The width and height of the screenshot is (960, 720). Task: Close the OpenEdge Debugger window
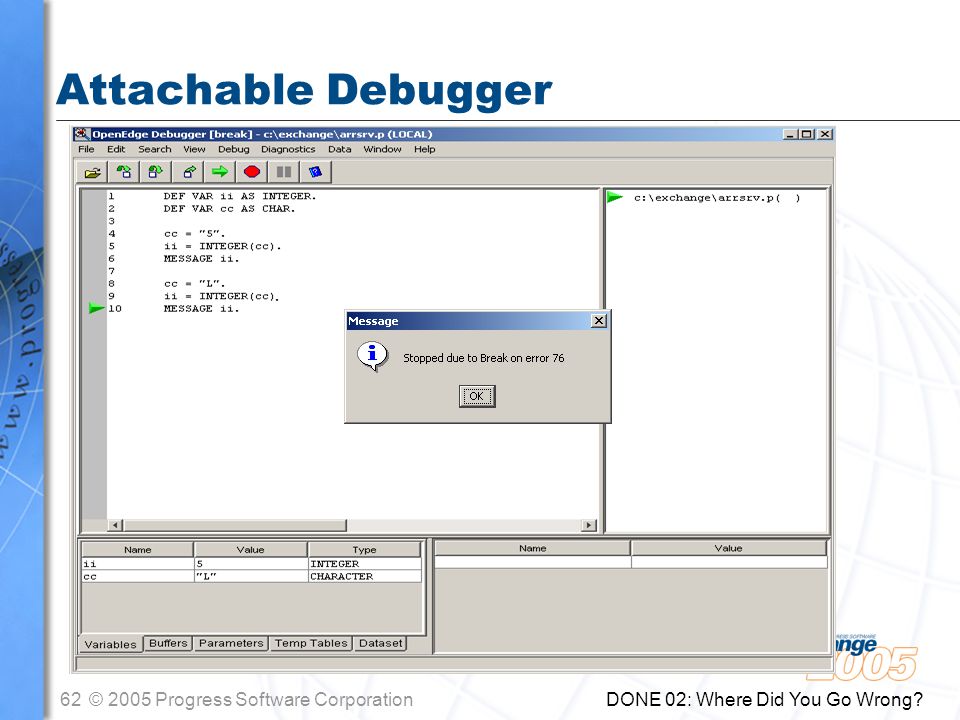tap(825, 134)
